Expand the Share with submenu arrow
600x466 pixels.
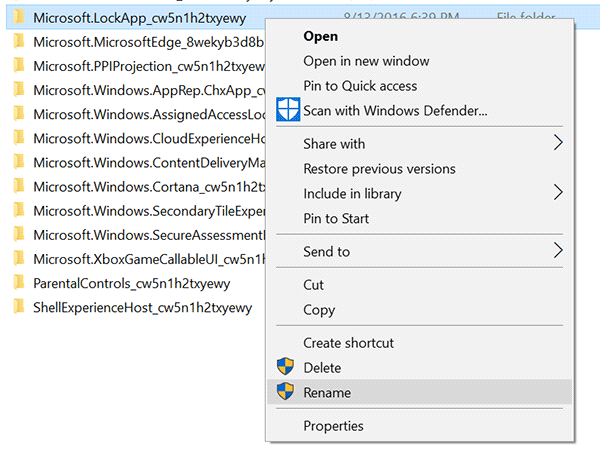click(558, 144)
